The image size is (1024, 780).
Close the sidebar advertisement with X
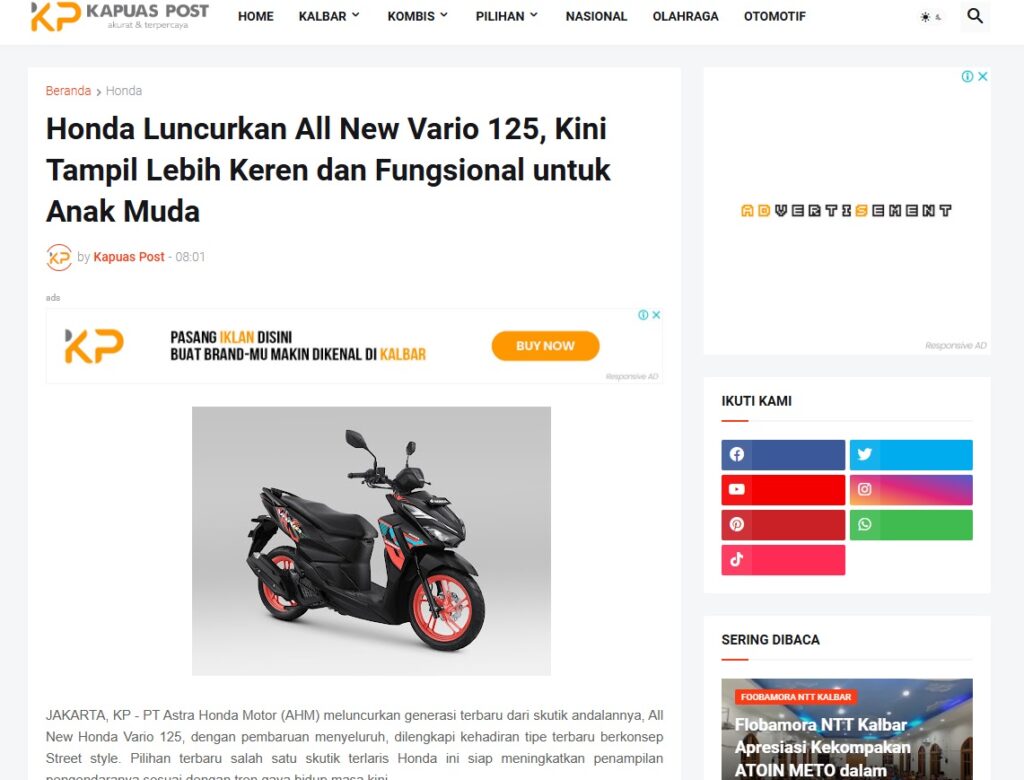click(982, 76)
